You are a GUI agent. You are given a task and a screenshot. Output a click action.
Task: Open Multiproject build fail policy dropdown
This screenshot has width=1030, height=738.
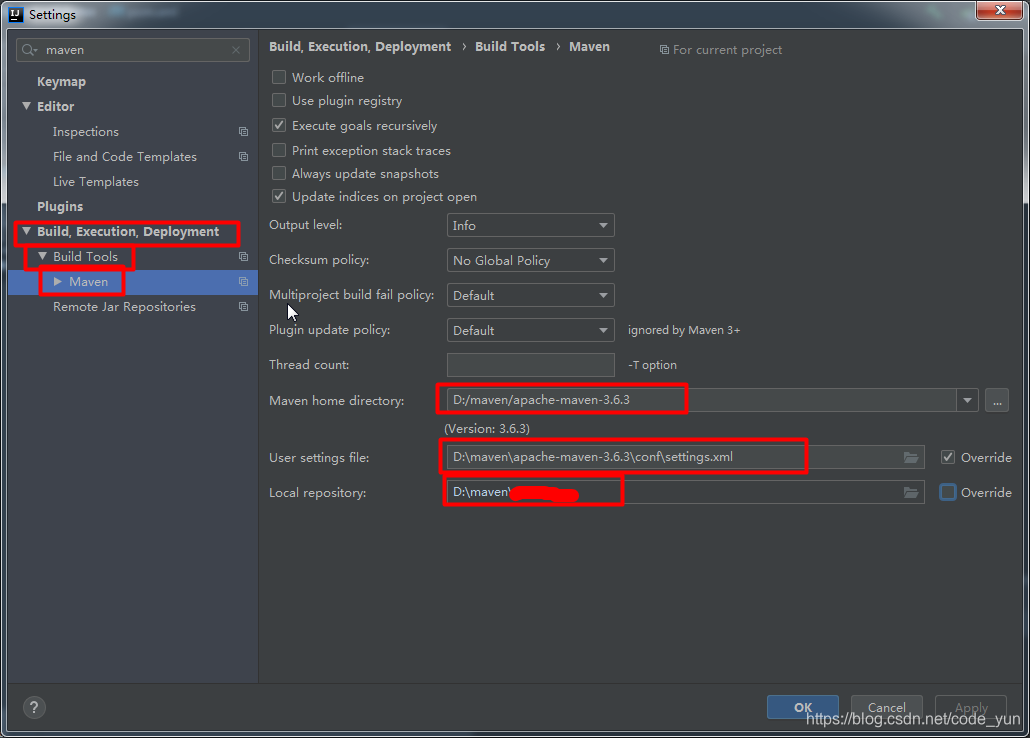tap(530, 296)
